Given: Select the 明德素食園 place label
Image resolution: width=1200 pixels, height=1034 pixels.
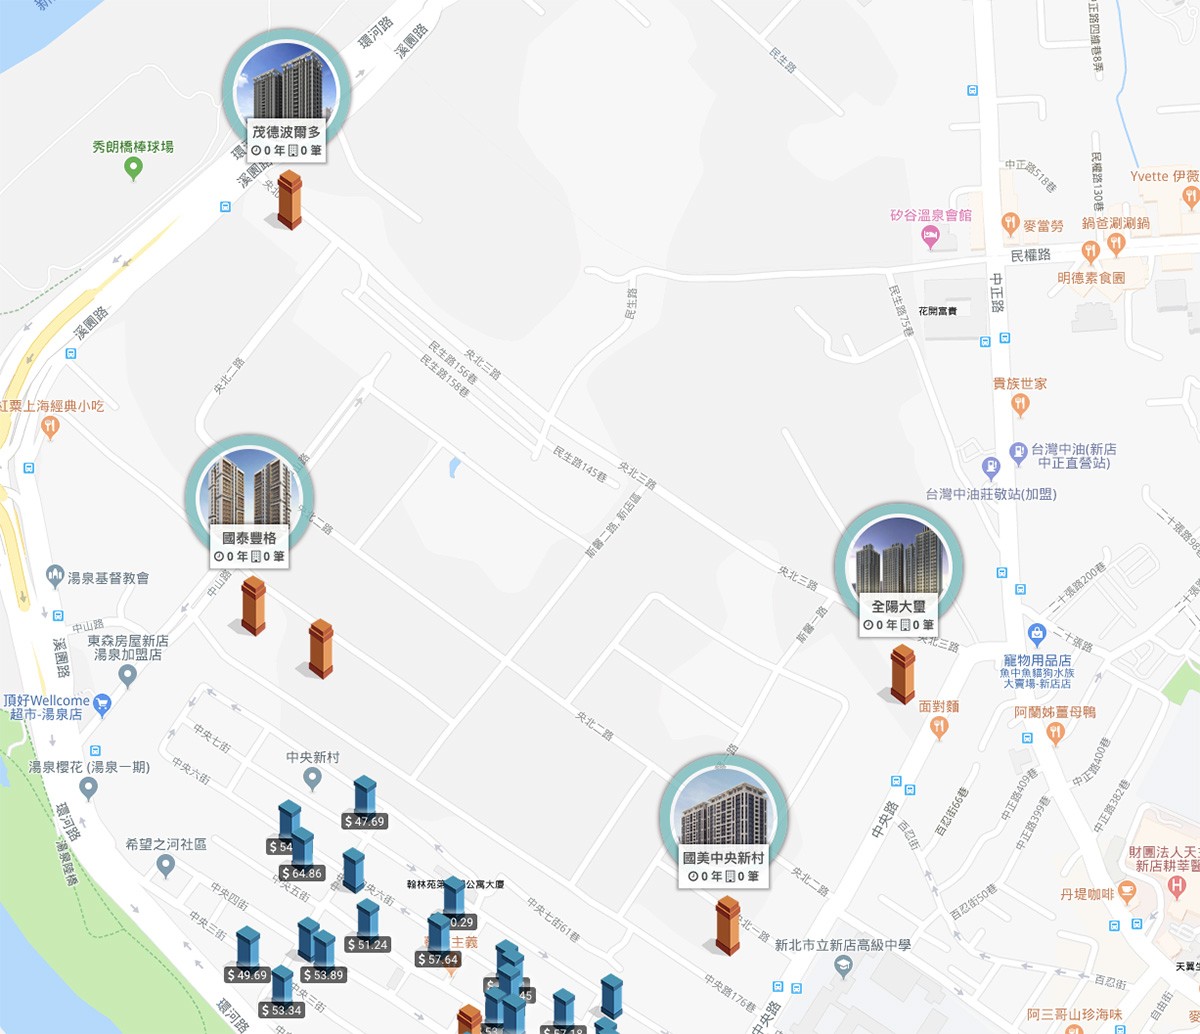Looking at the screenshot, I should 1091,278.
